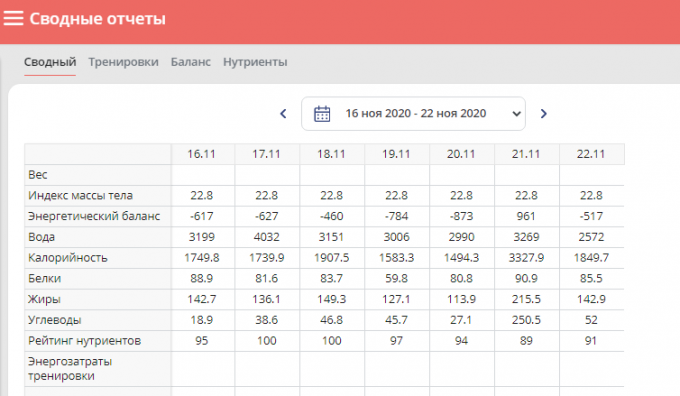Click calorie value 3327.9
Viewport: 680px width, 396px height.
[526, 258]
